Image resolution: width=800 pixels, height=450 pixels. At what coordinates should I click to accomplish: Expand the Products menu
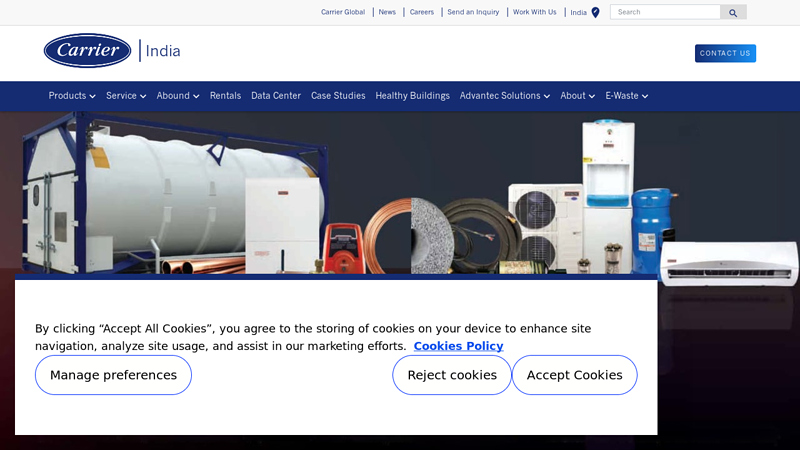tap(72, 96)
